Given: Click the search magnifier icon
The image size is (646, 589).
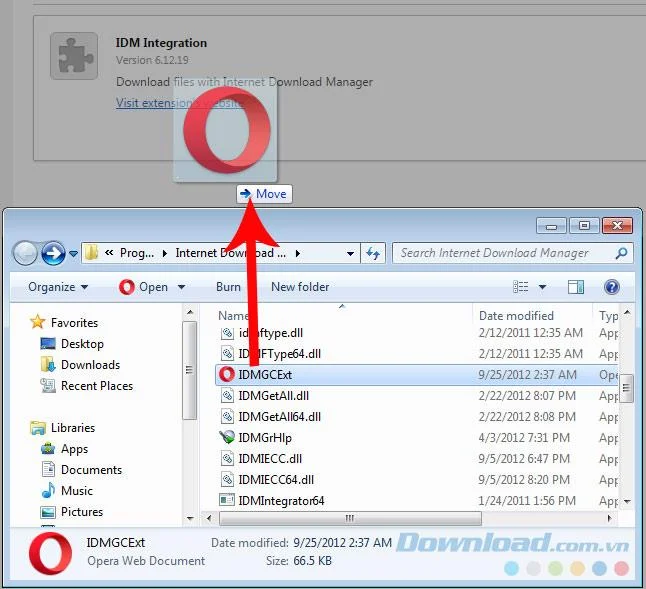Looking at the screenshot, I should (x=621, y=253).
